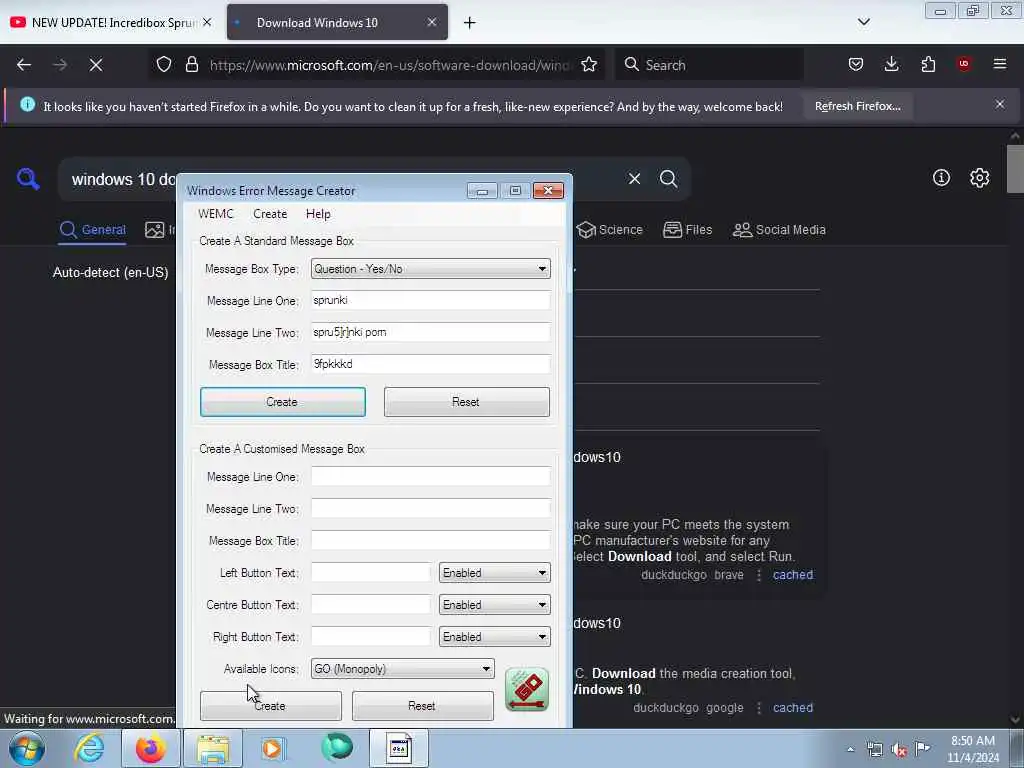Image resolution: width=1024 pixels, height=768 pixels.
Task: Open the Create menu
Action: point(270,214)
